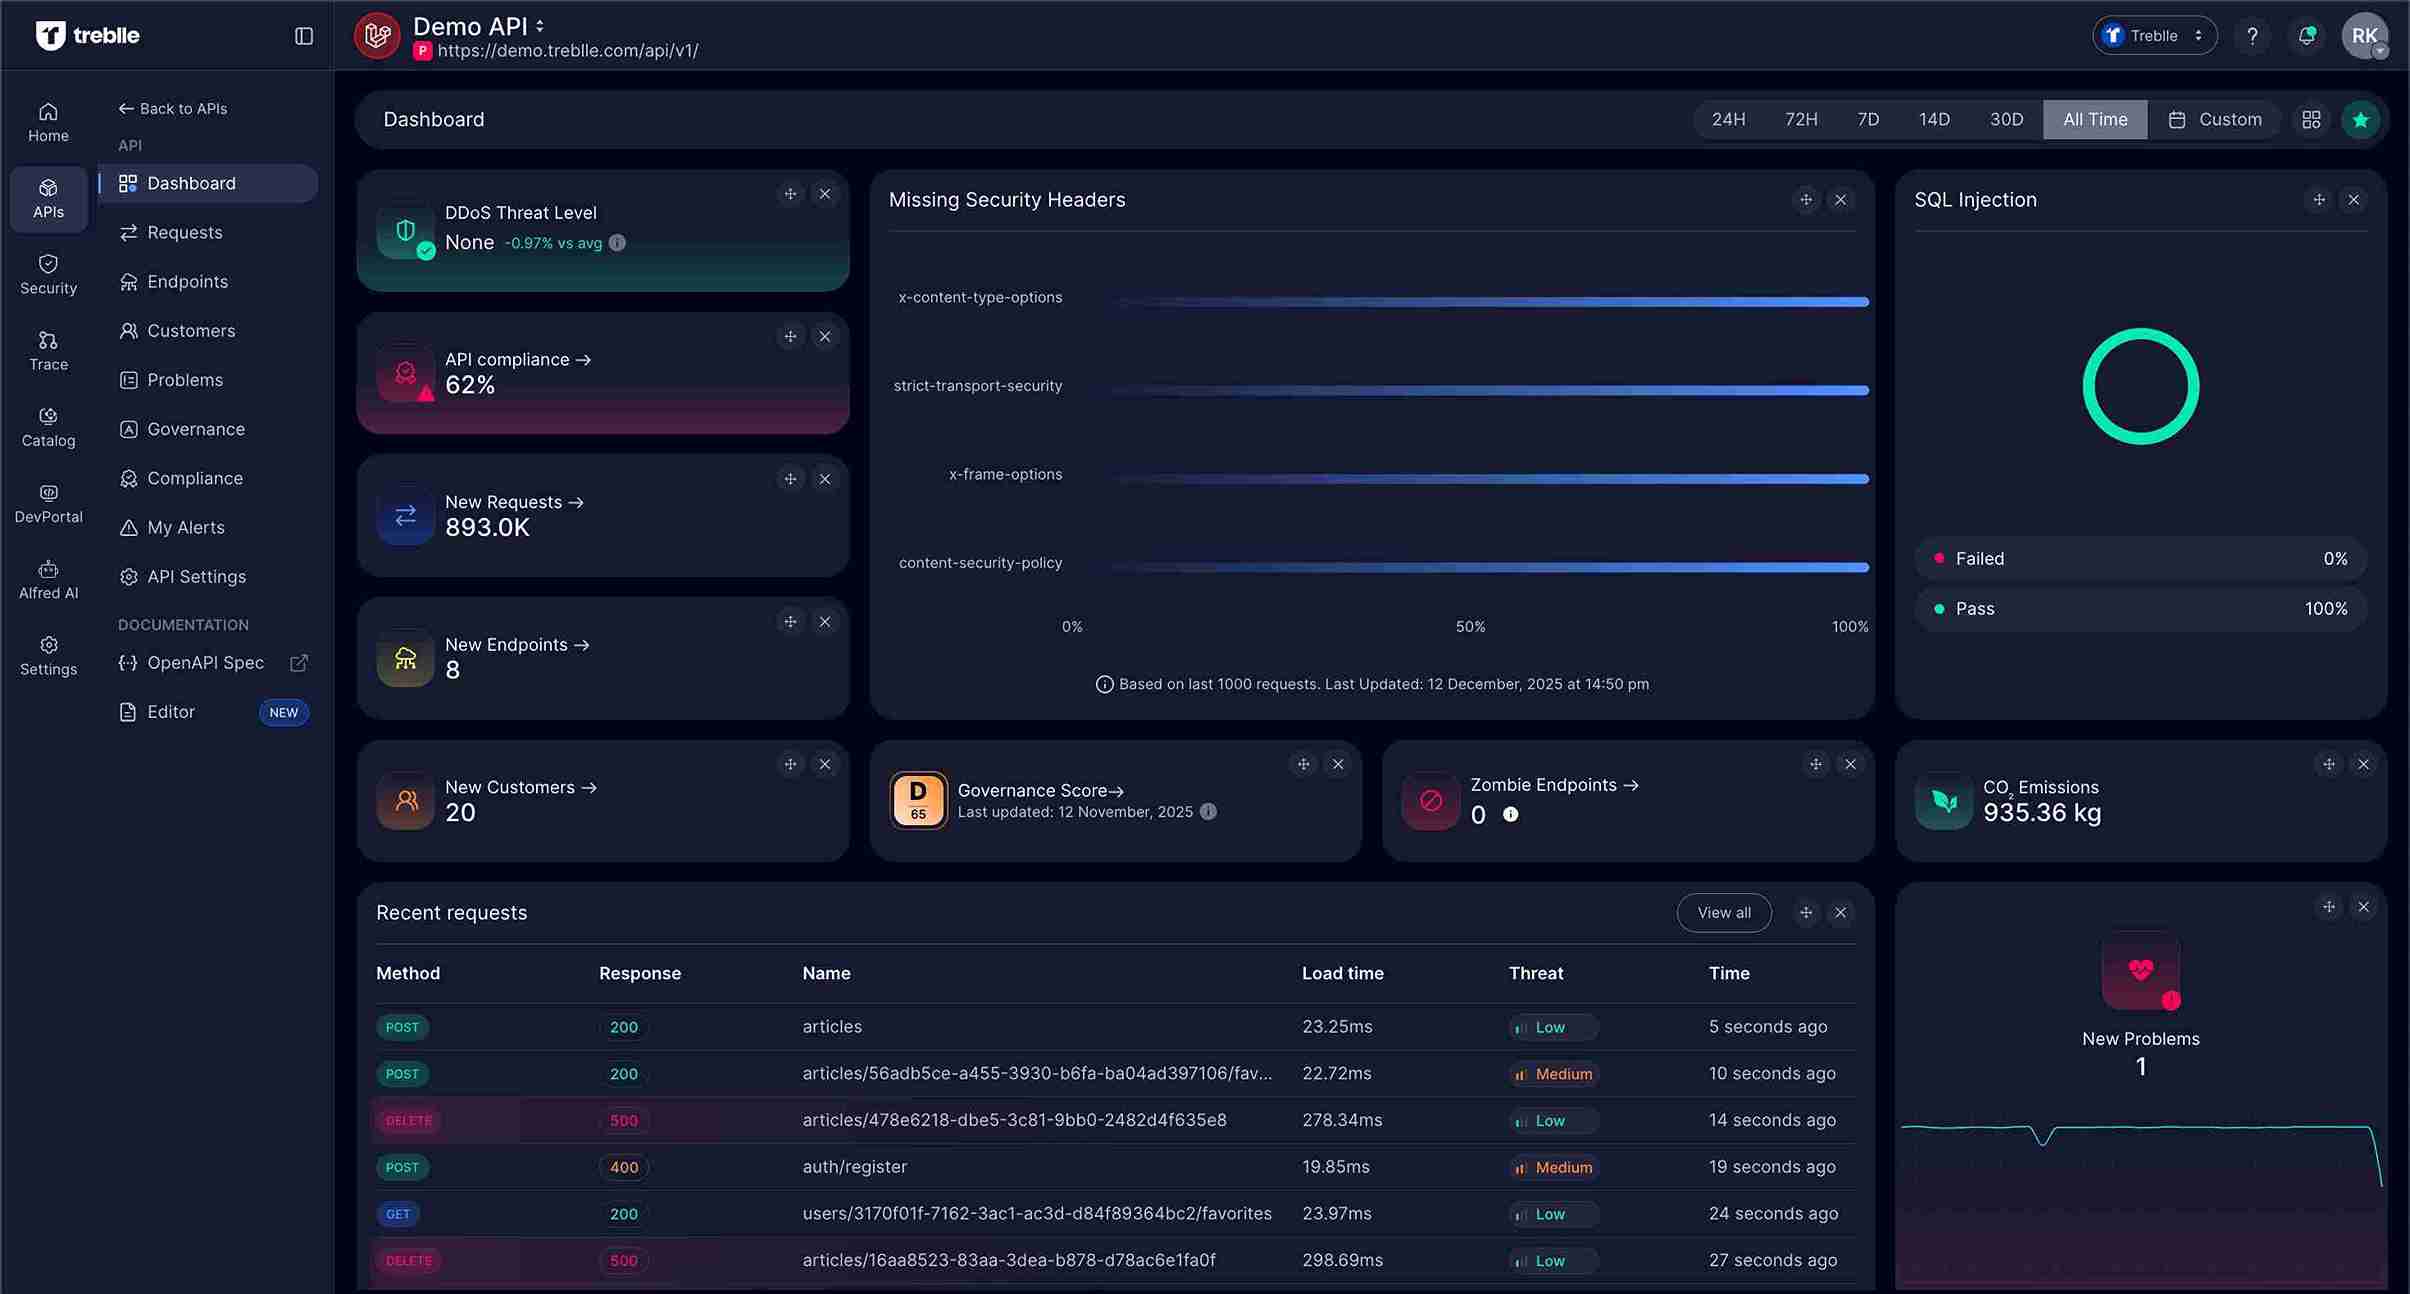Click the content-security-policy progress bar
Viewport: 2410px width, 1294px height.
coord(1490,567)
